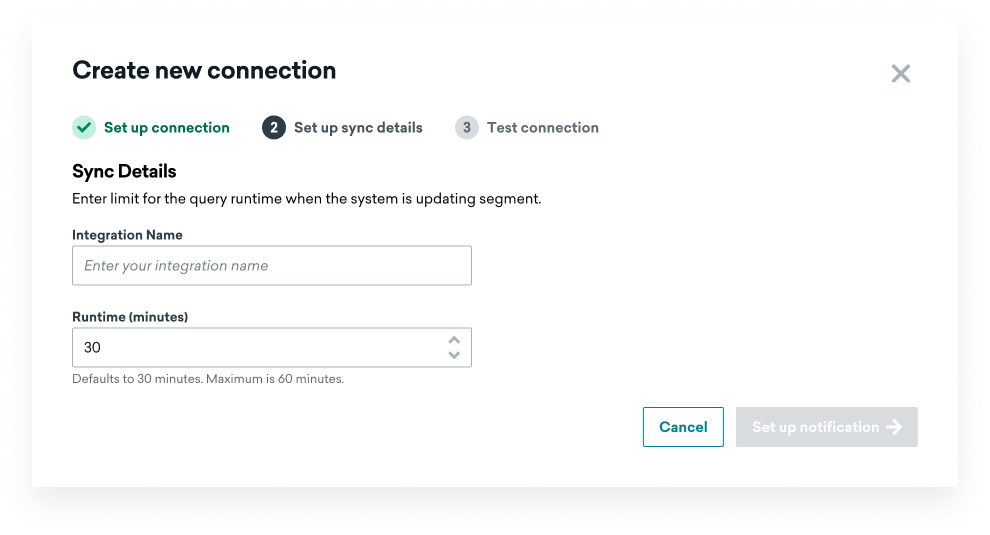Click the green checkmark step icon

click(x=84, y=128)
